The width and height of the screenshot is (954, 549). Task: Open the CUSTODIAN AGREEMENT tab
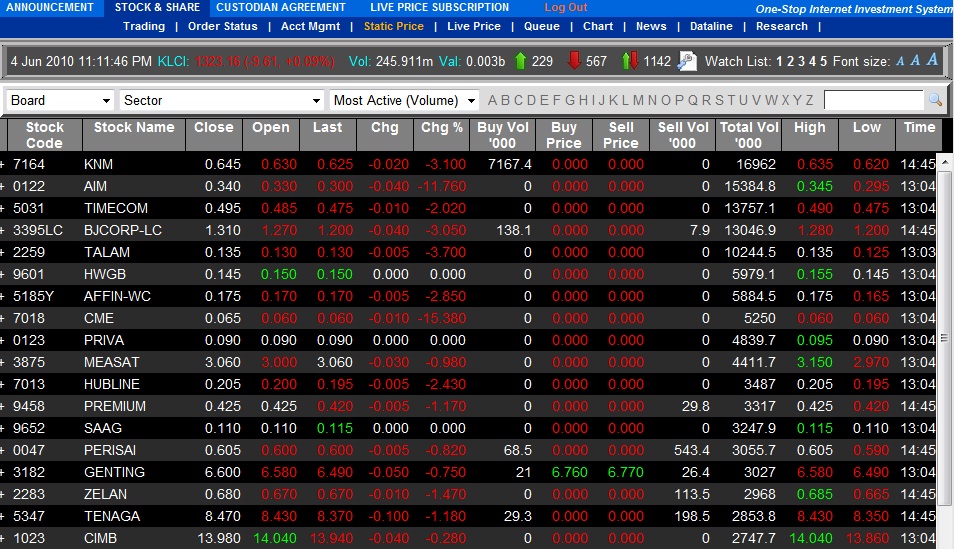pos(281,7)
